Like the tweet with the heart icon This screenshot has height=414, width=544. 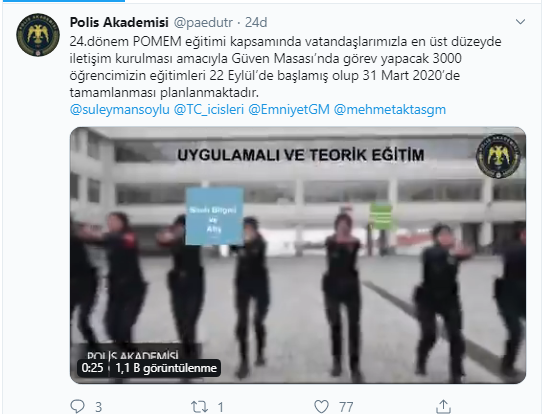321,406
